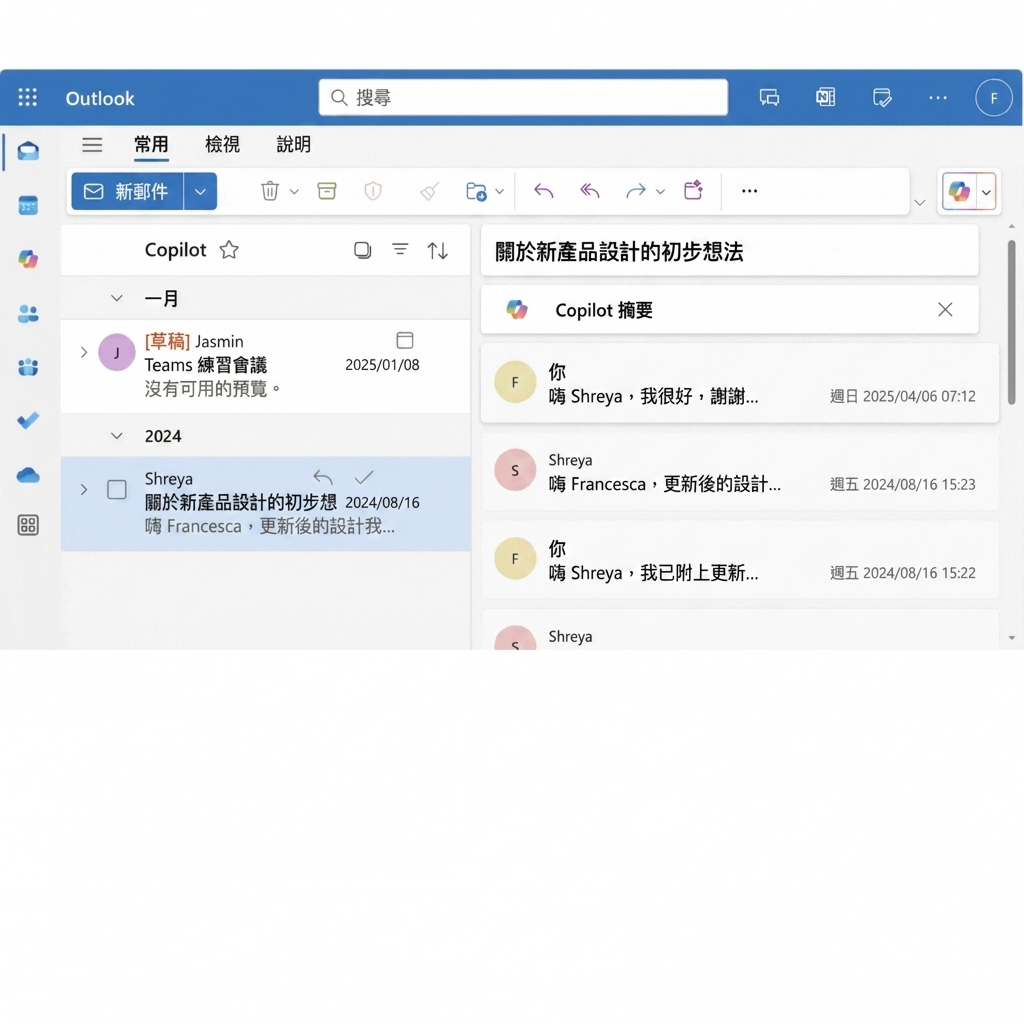
Task: Check the Shreya message checkbox
Action: pyautogui.click(x=117, y=490)
